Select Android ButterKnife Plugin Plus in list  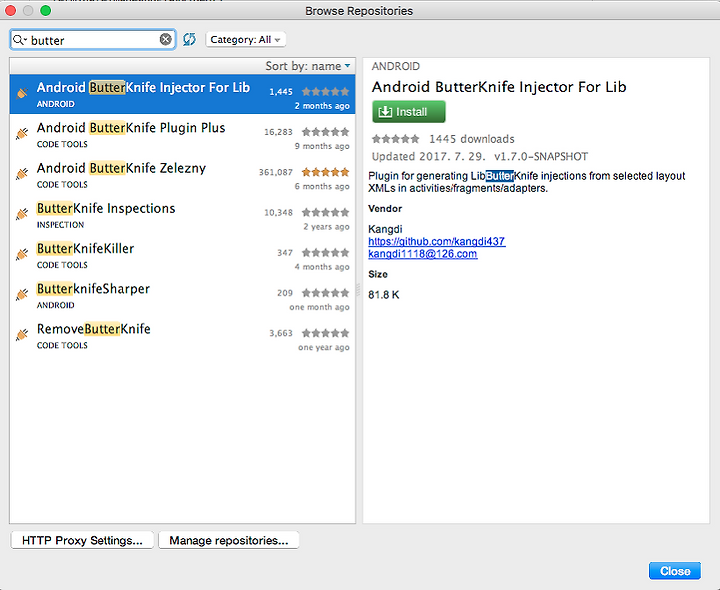(x=182, y=135)
